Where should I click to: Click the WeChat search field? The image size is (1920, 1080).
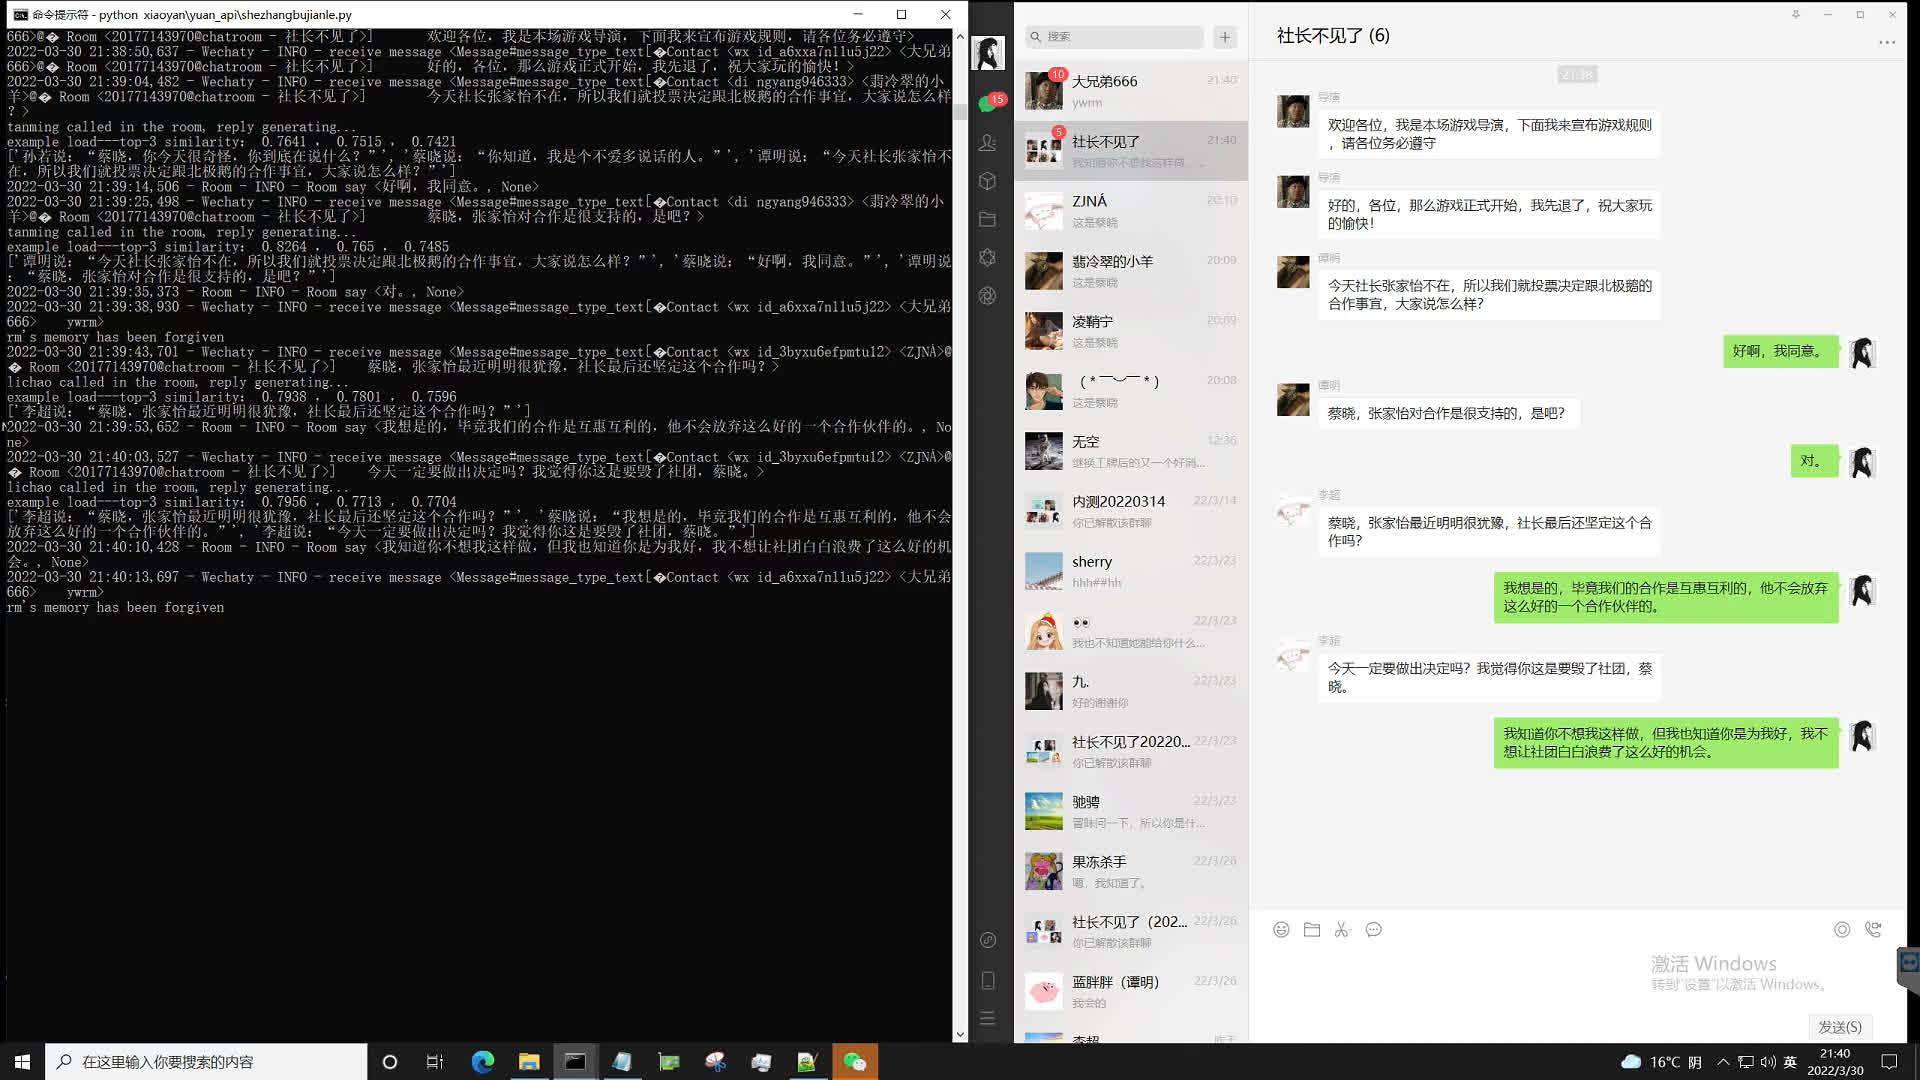1114,37
